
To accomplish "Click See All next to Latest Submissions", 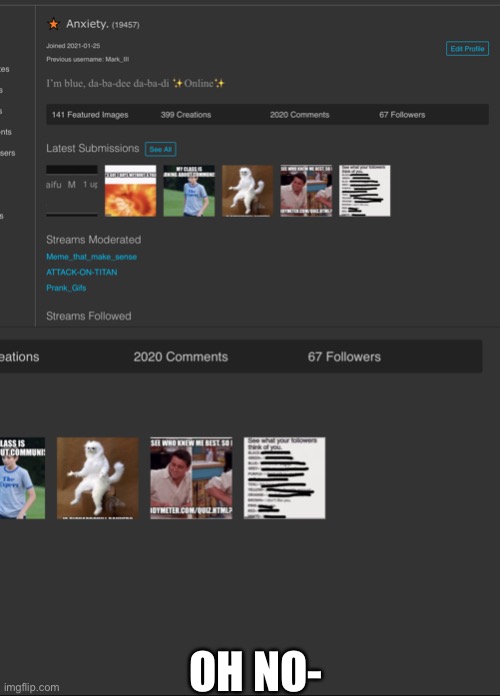I will 160,150.
